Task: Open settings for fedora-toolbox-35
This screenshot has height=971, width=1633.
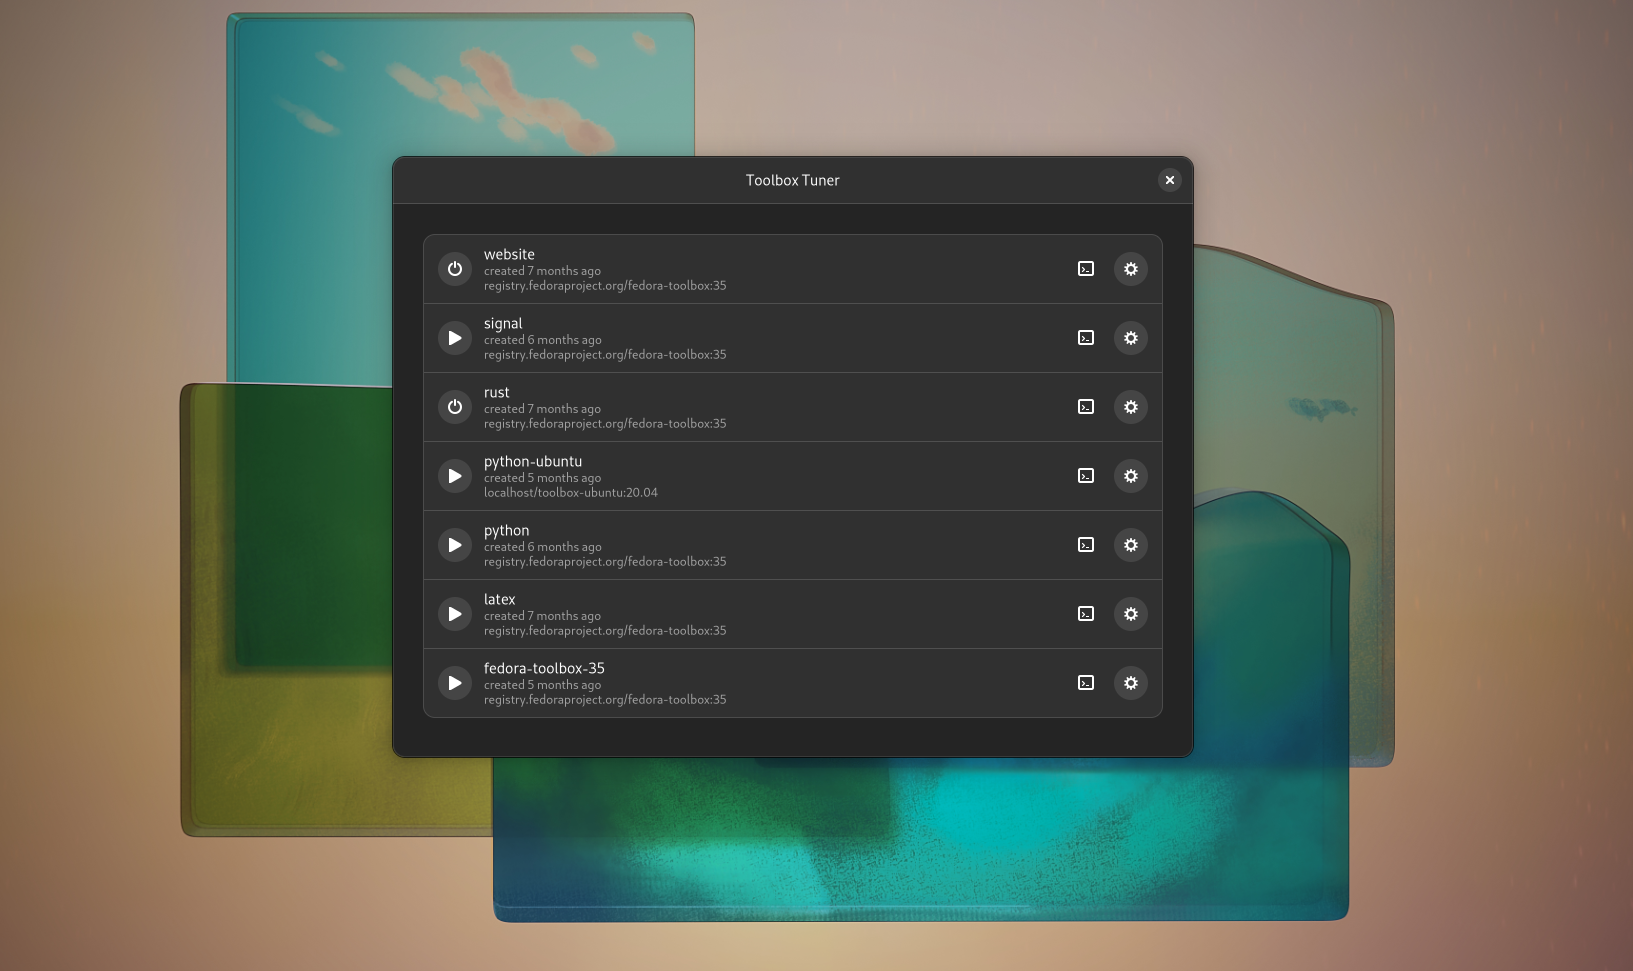Action: coord(1131,683)
